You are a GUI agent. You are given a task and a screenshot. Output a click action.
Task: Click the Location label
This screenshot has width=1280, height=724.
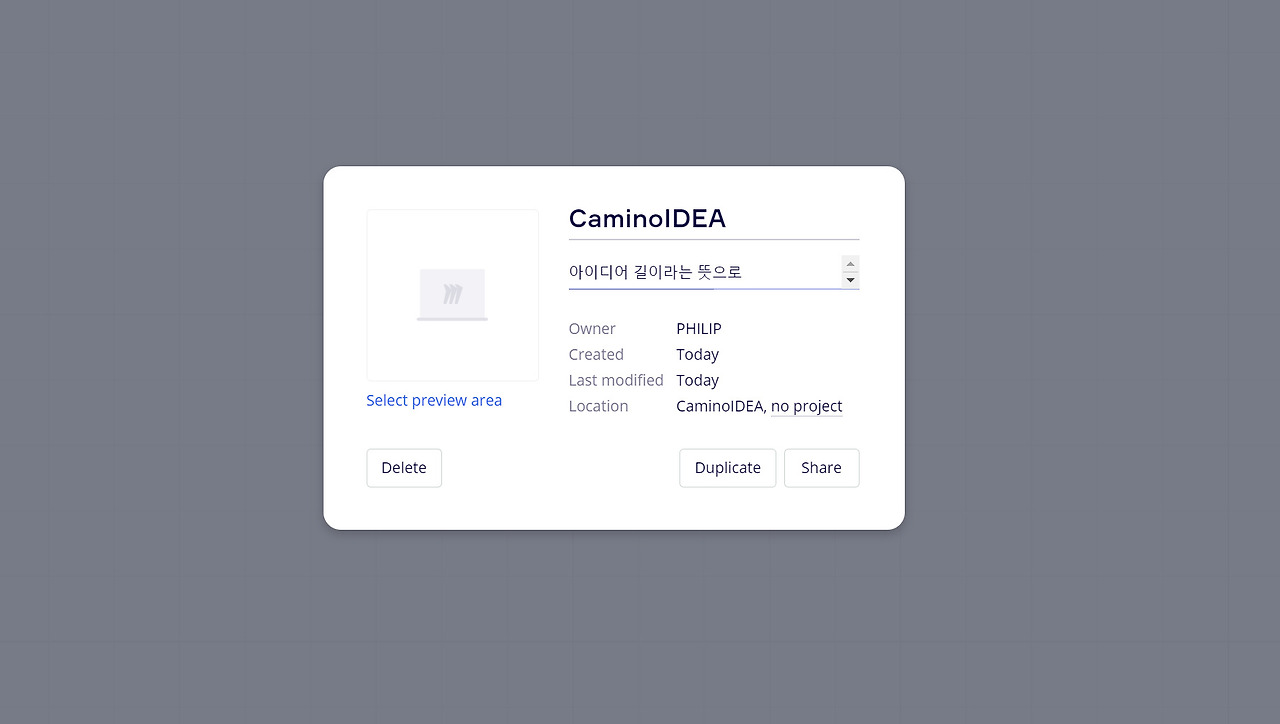(x=598, y=406)
